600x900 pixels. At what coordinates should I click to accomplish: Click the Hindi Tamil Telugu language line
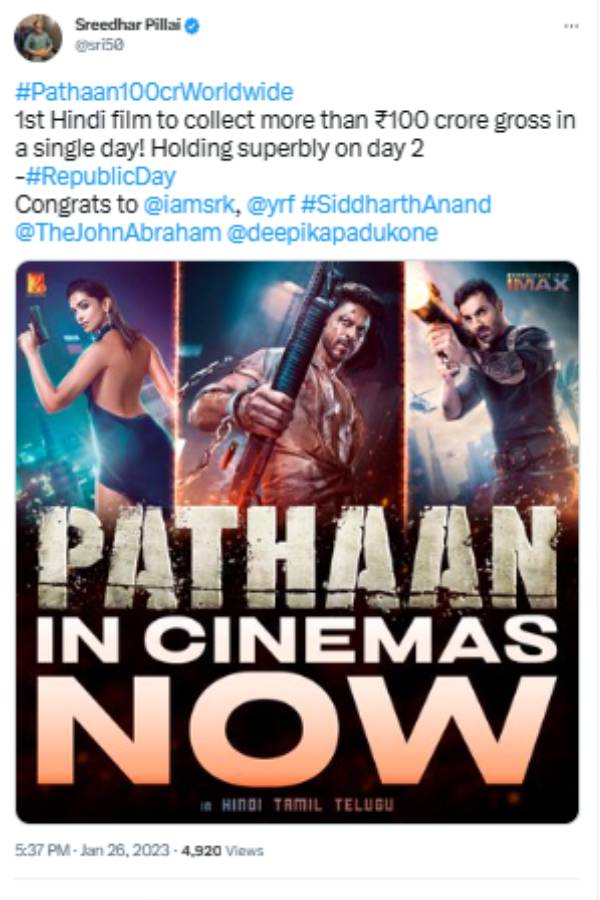click(x=297, y=805)
